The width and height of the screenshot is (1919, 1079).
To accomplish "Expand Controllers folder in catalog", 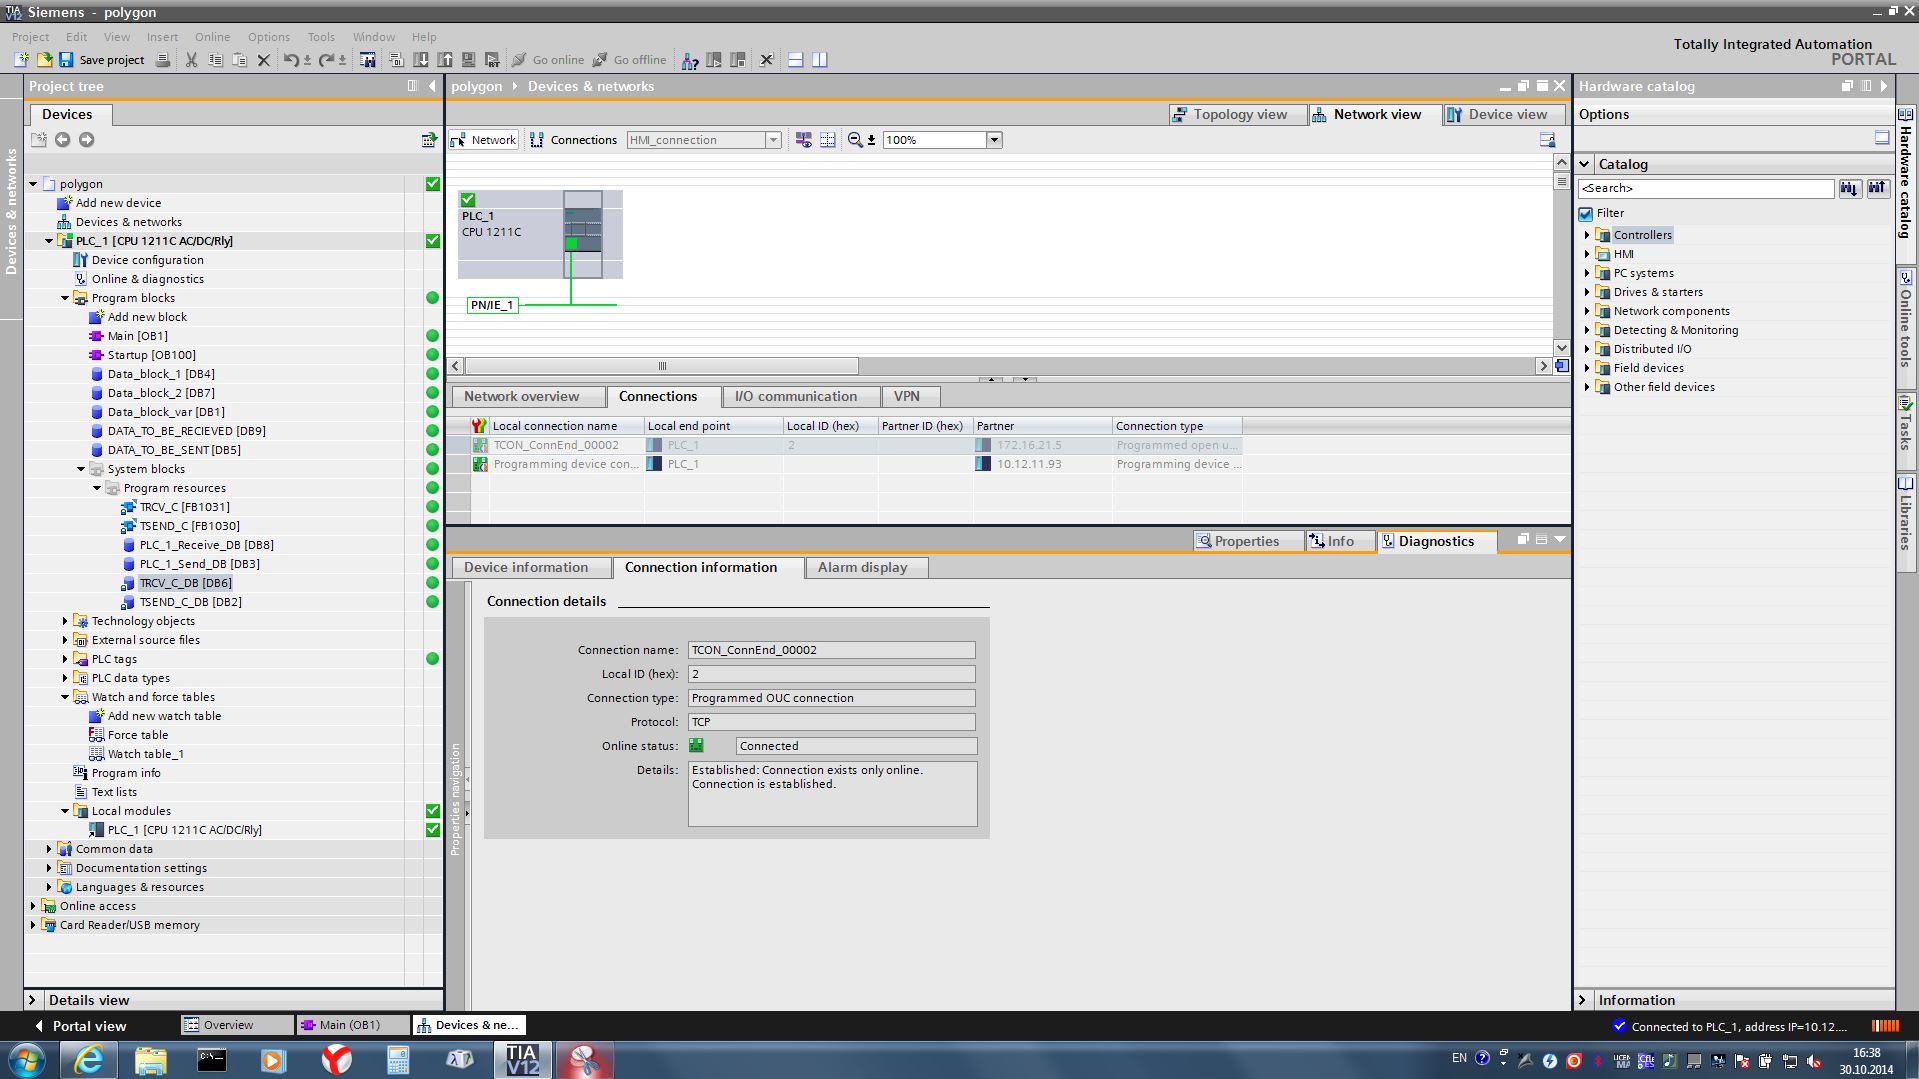I will click(x=1587, y=235).
